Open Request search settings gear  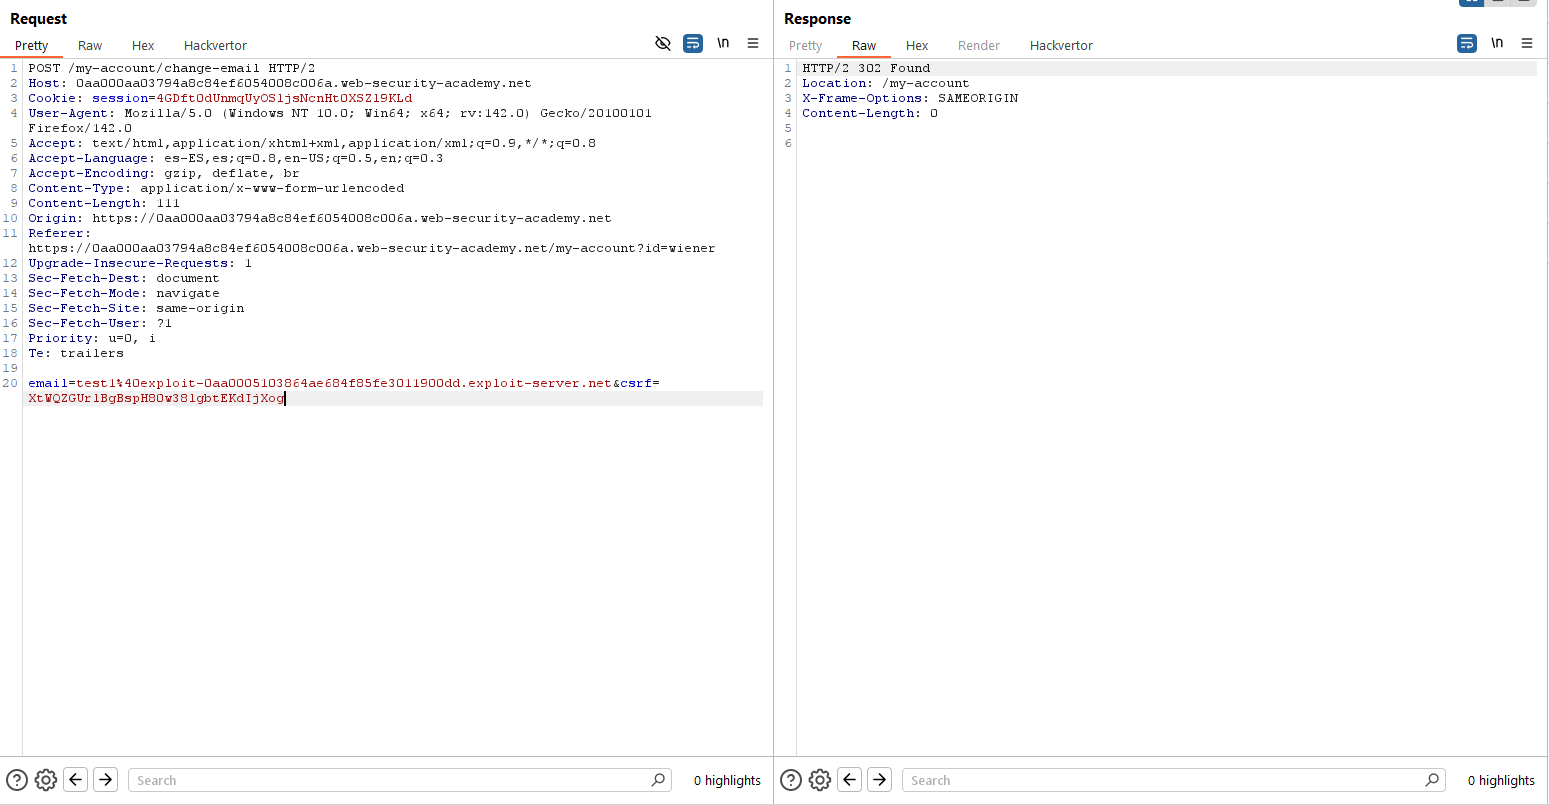point(45,780)
